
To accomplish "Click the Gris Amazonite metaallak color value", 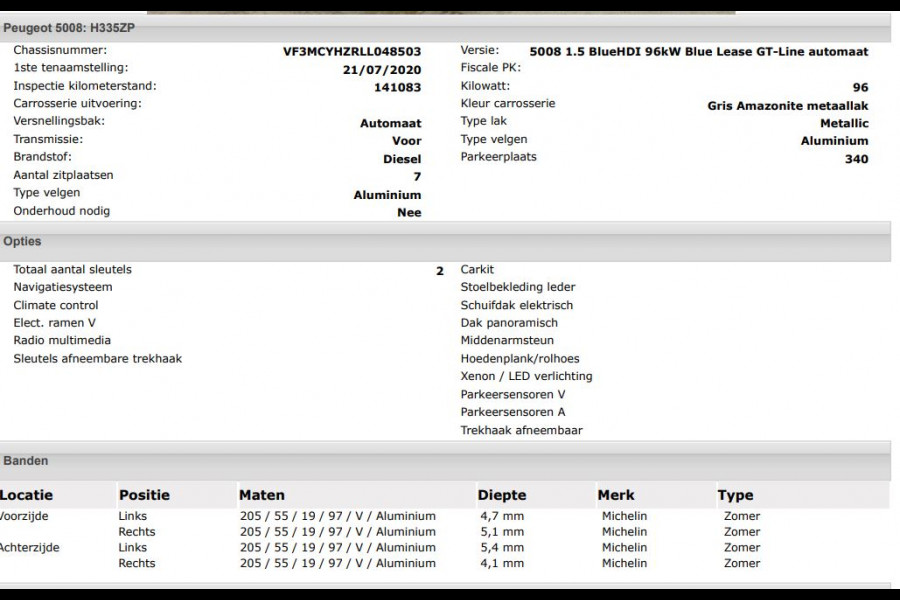I will click(x=787, y=106).
